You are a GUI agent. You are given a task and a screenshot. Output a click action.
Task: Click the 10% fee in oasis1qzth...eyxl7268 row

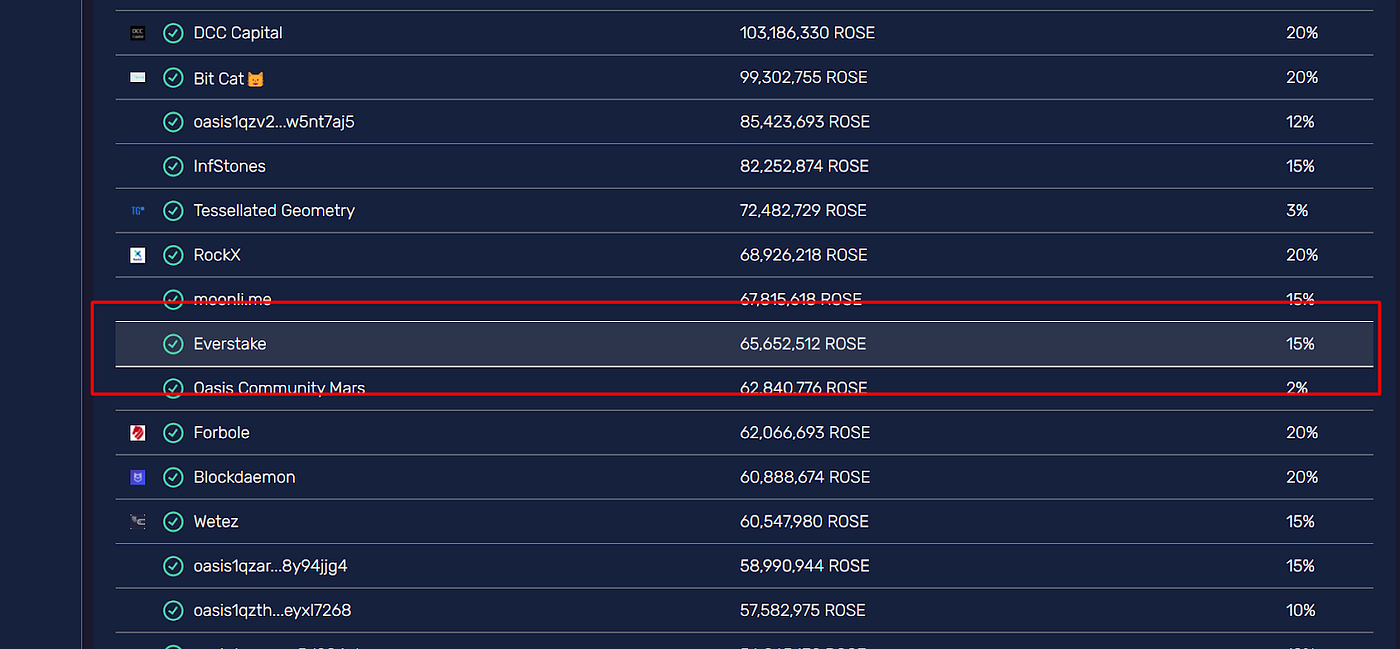(1301, 610)
